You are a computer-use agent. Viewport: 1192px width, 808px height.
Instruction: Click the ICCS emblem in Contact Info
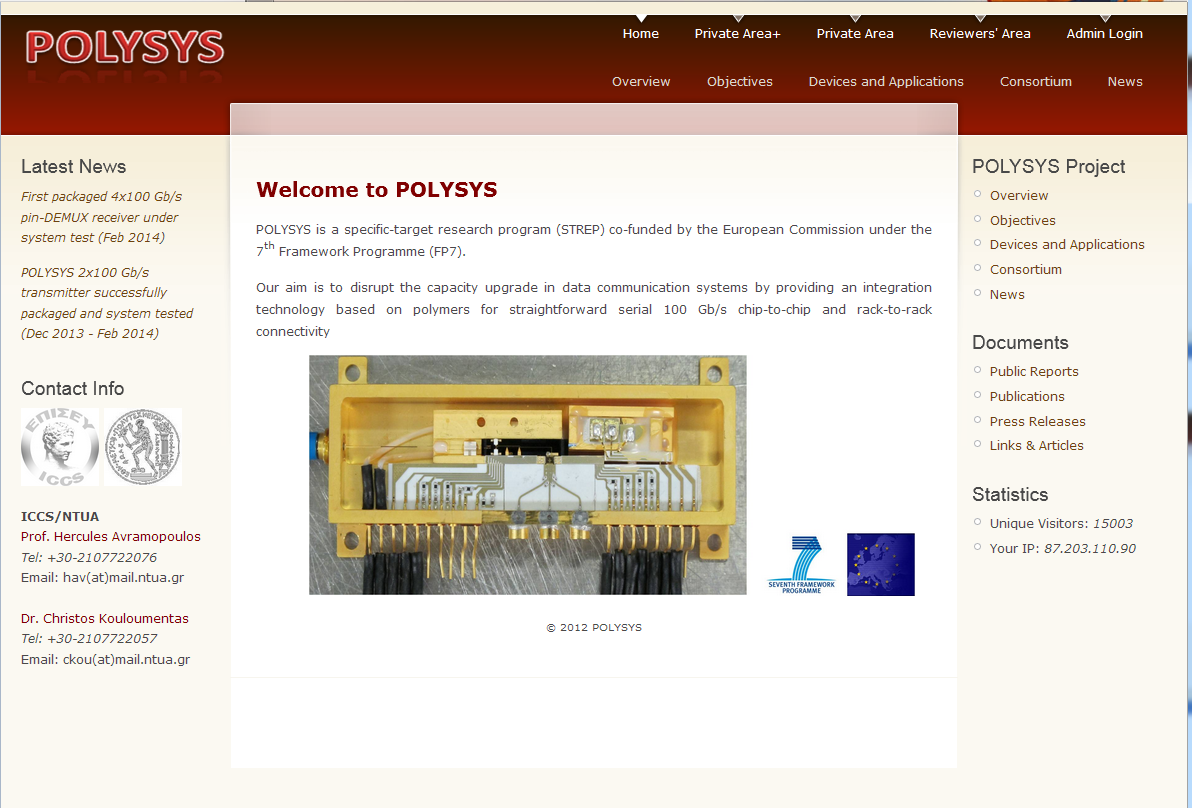(60, 446)
